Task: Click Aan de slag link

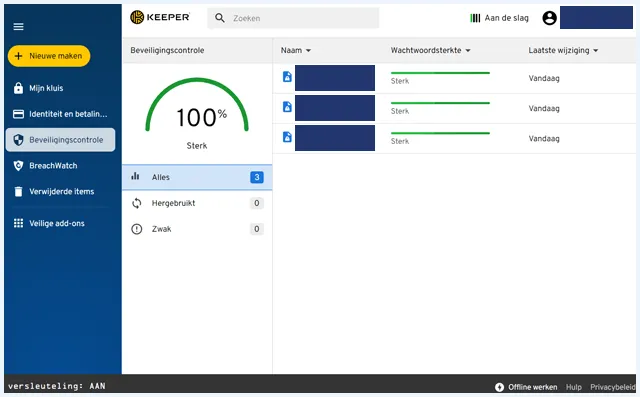Action: point(507,18)
